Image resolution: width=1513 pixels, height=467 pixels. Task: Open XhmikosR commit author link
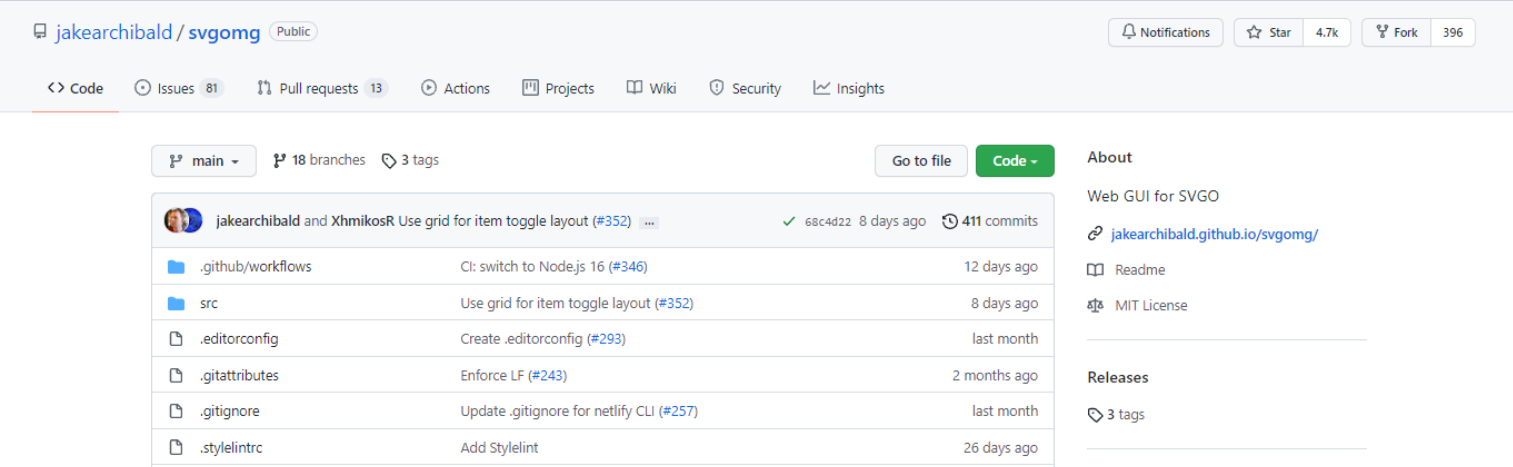[x=363, y=221]
